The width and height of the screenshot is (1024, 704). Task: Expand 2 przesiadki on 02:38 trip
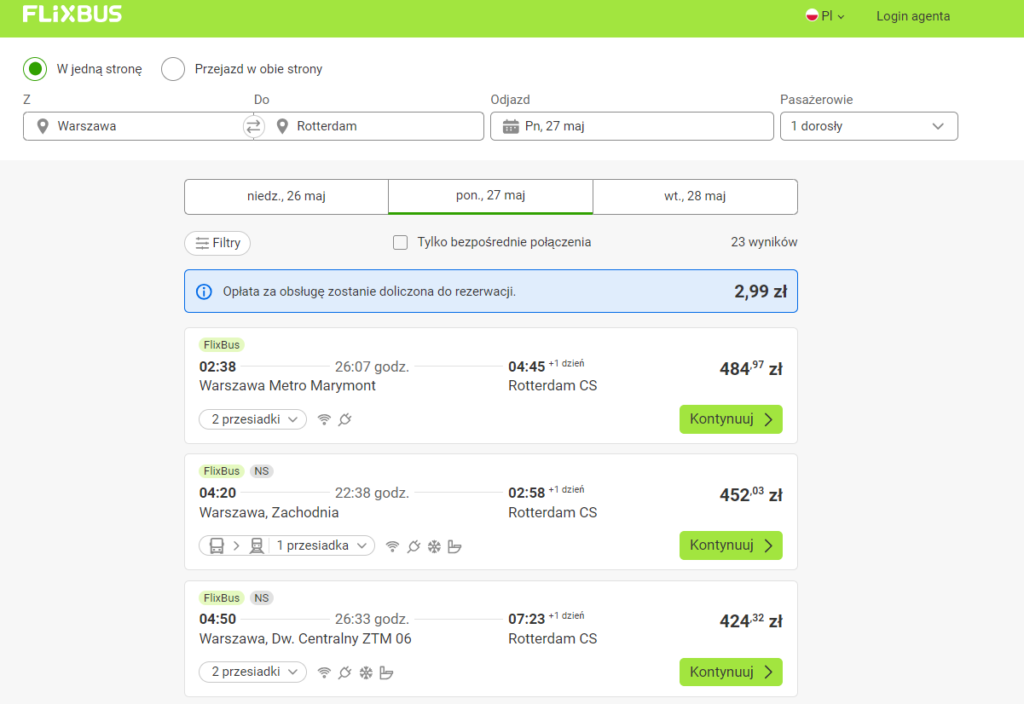pos(253,420)
